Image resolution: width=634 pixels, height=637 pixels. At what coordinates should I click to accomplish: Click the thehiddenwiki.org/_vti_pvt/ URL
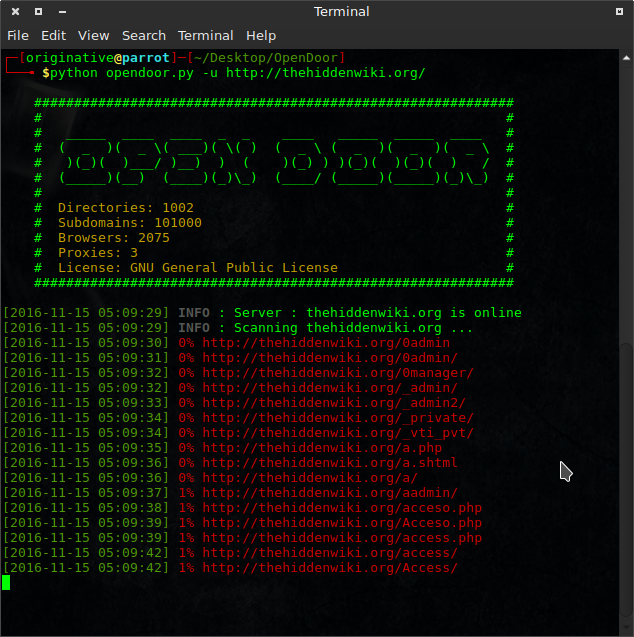(x=338, y=433)
